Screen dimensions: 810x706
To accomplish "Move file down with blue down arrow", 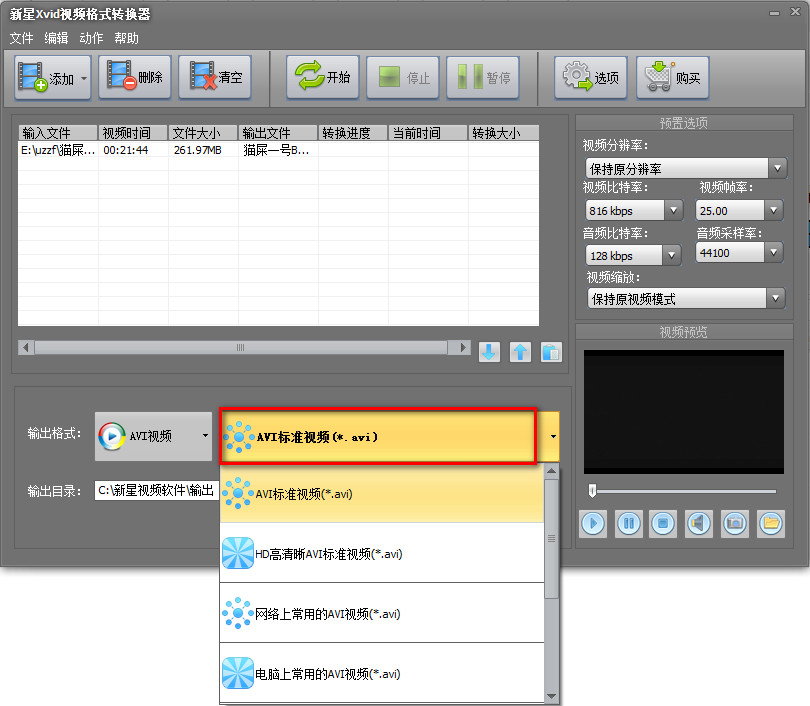I will tap(489, 352).
